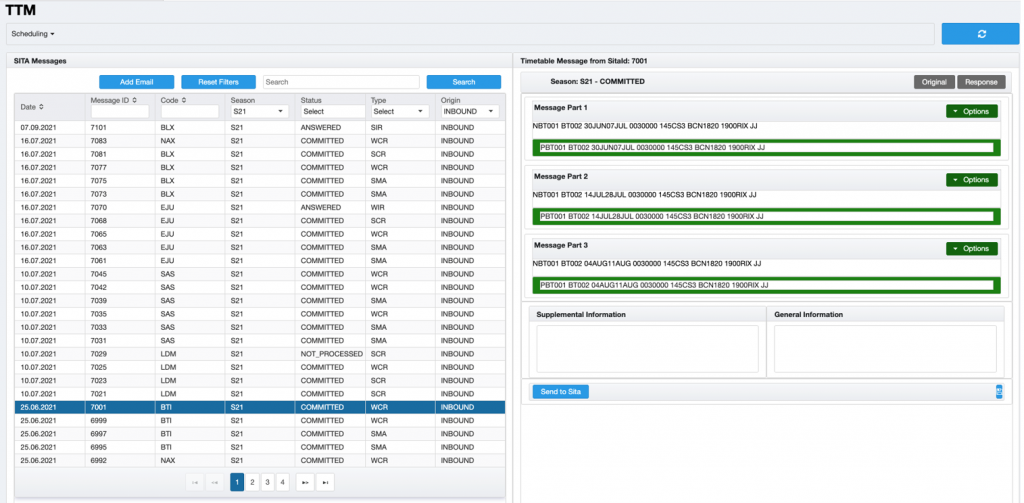Click the Add Email button
Viewport: 1024px width, 503px height.
(x=136, y=82)
